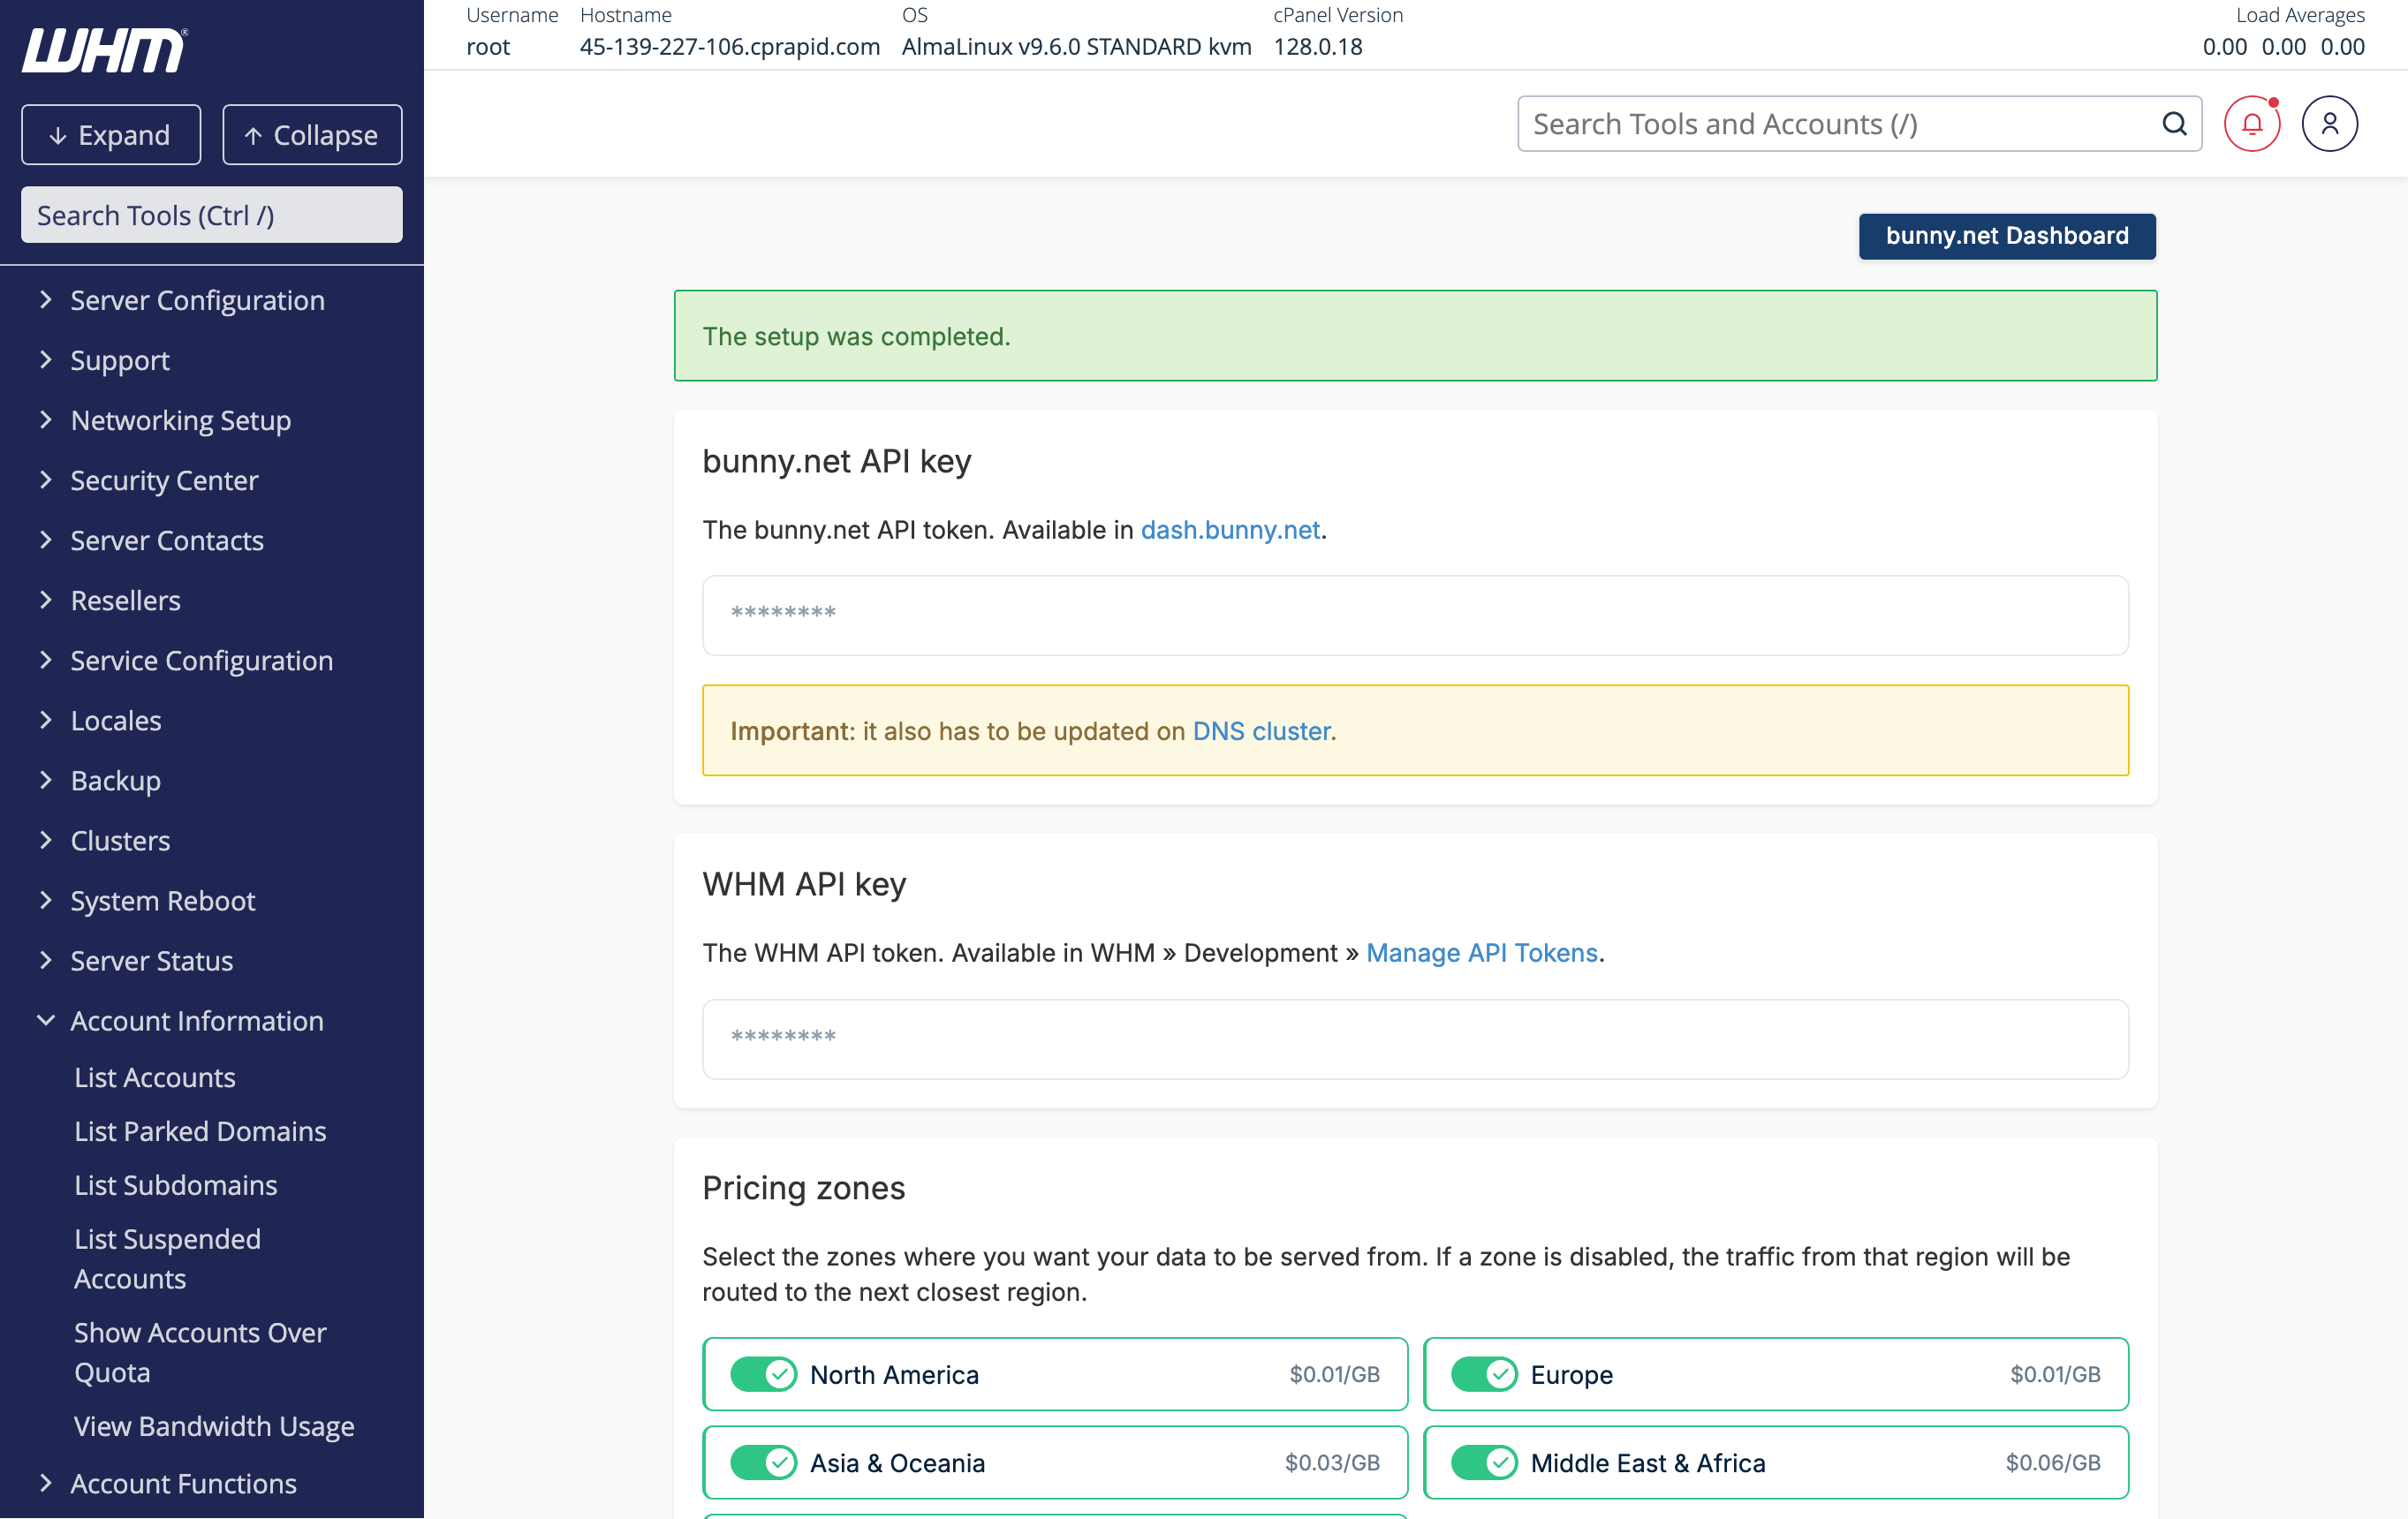This screenshot has height=1519, width=2408.
Task: Follow the DNS cluster link
Action: tap(1262, 731)
